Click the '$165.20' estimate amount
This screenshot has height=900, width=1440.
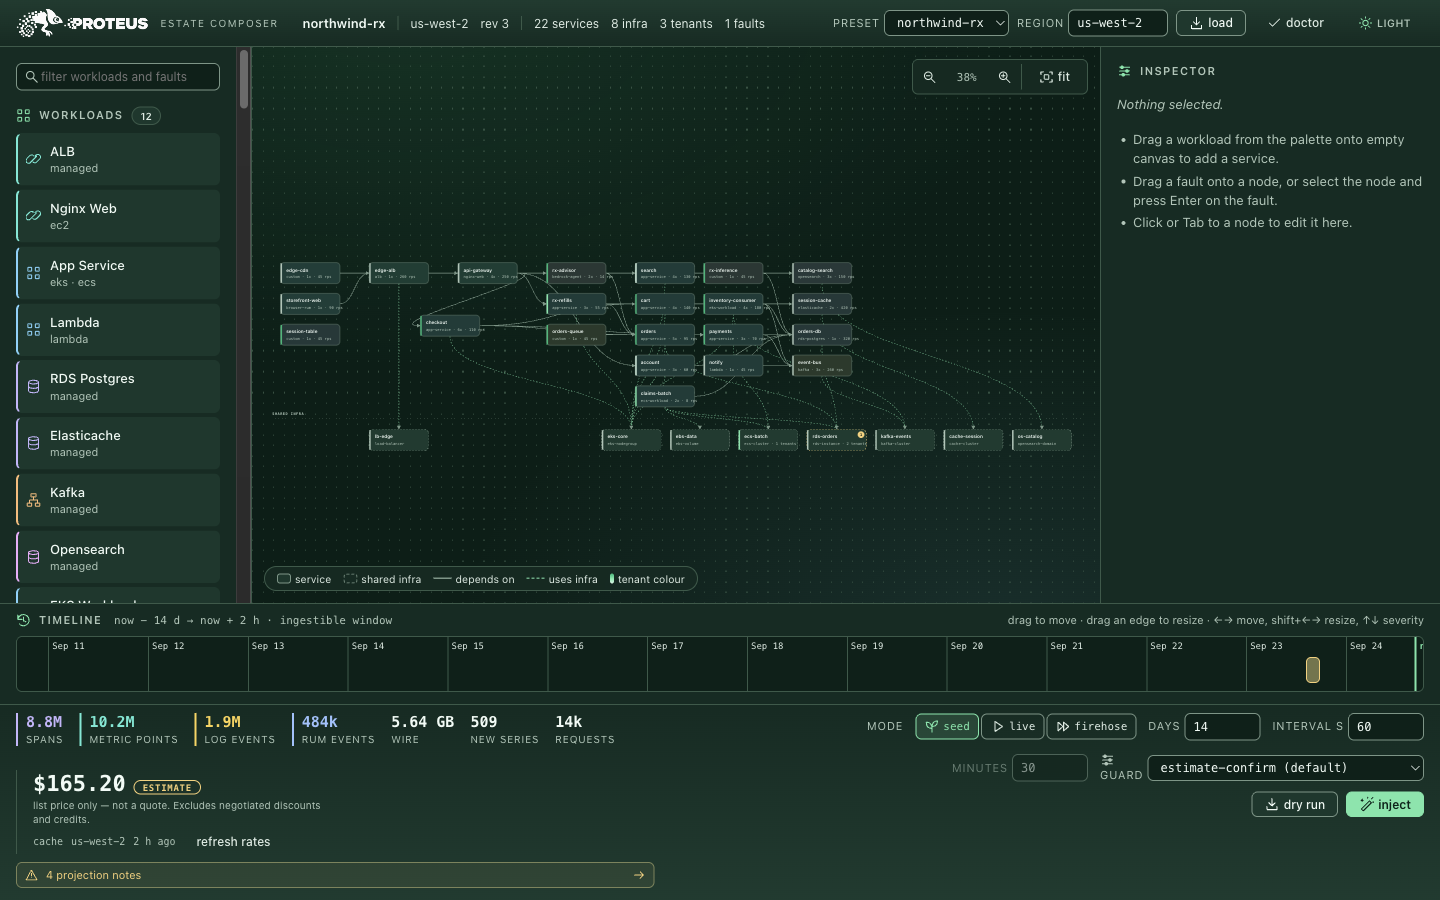(79, 784)
